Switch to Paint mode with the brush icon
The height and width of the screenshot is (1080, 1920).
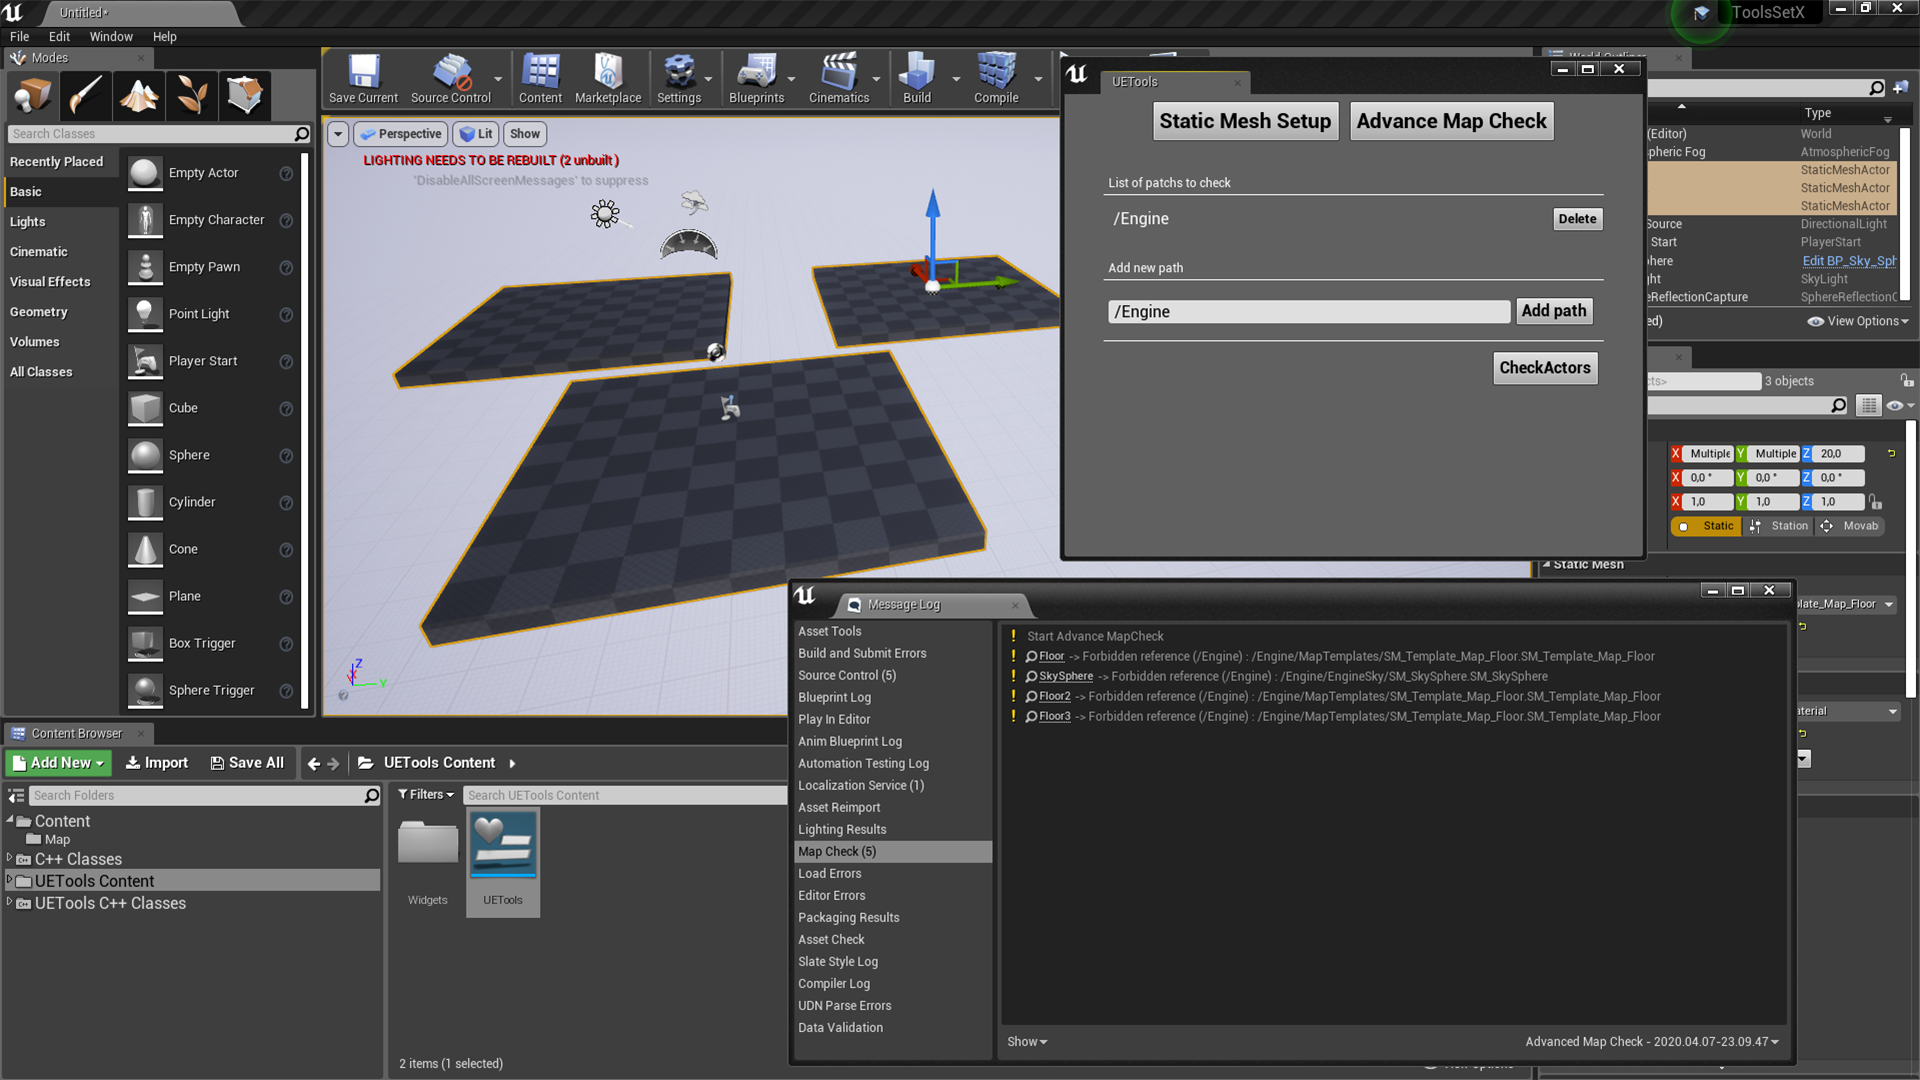tap(85, 95)
